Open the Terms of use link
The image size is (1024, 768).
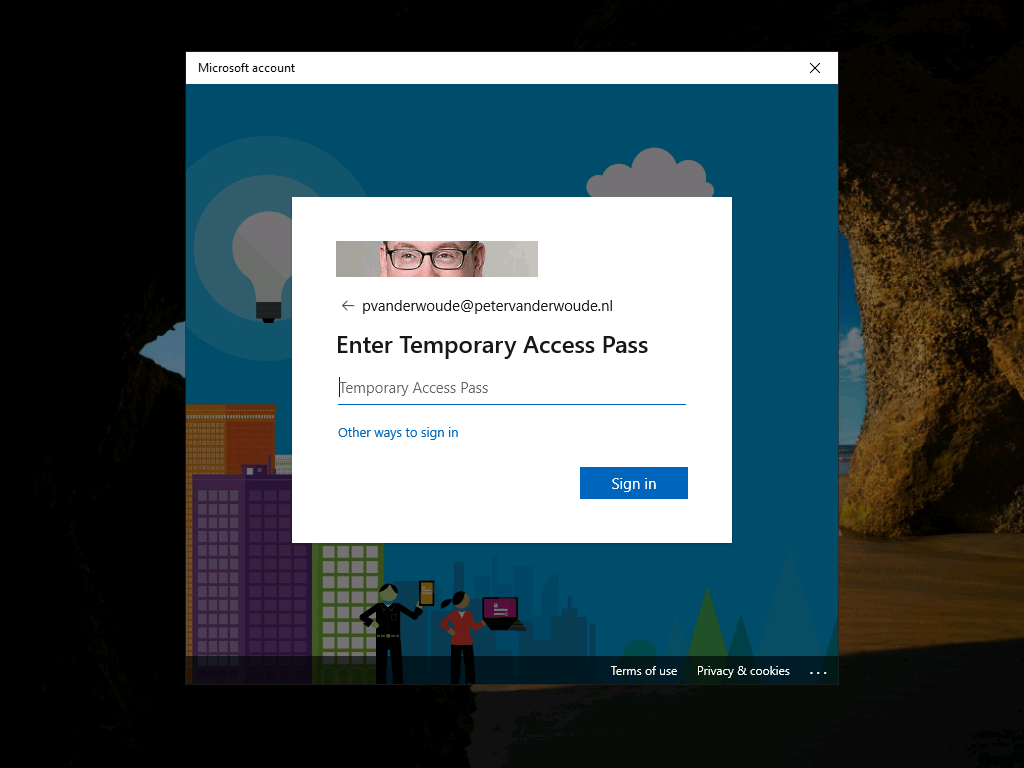coord(643,671)
